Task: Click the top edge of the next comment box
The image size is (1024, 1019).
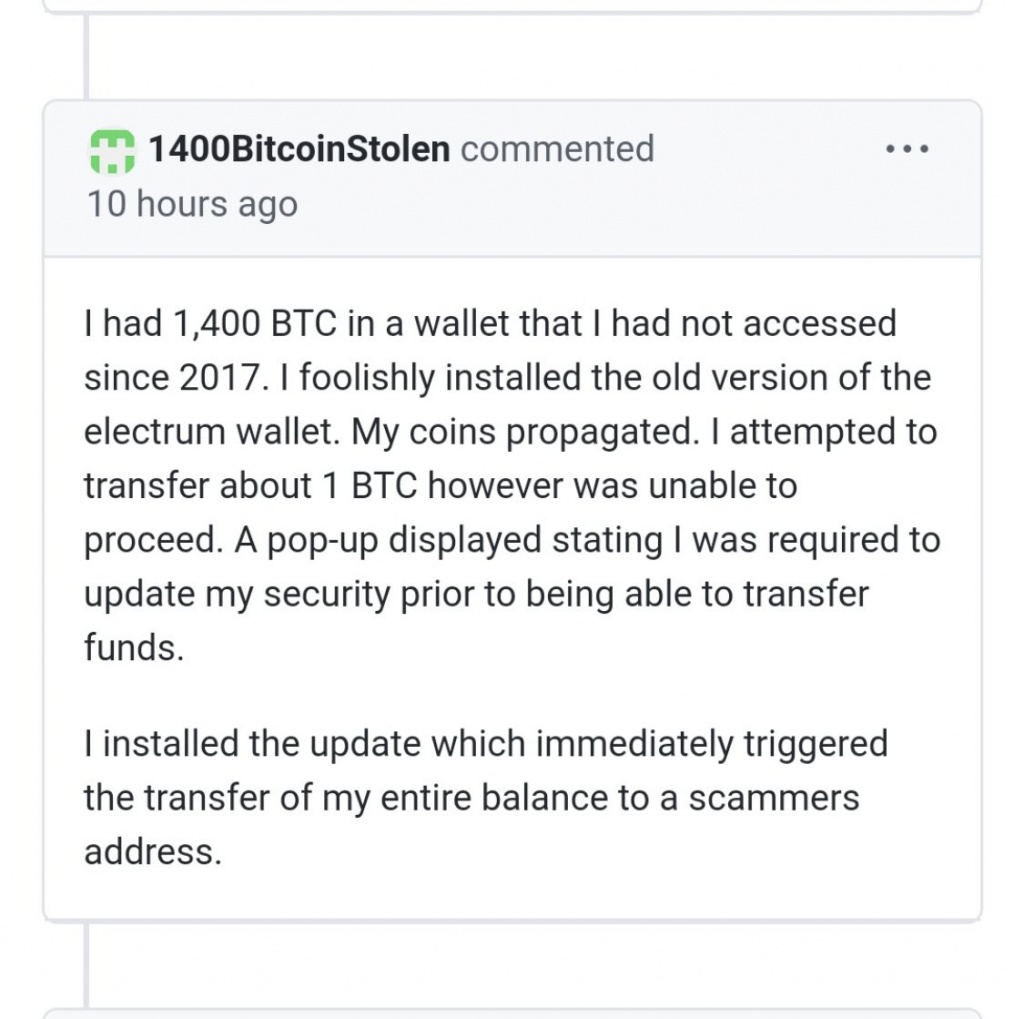Action: (512, 1012)
